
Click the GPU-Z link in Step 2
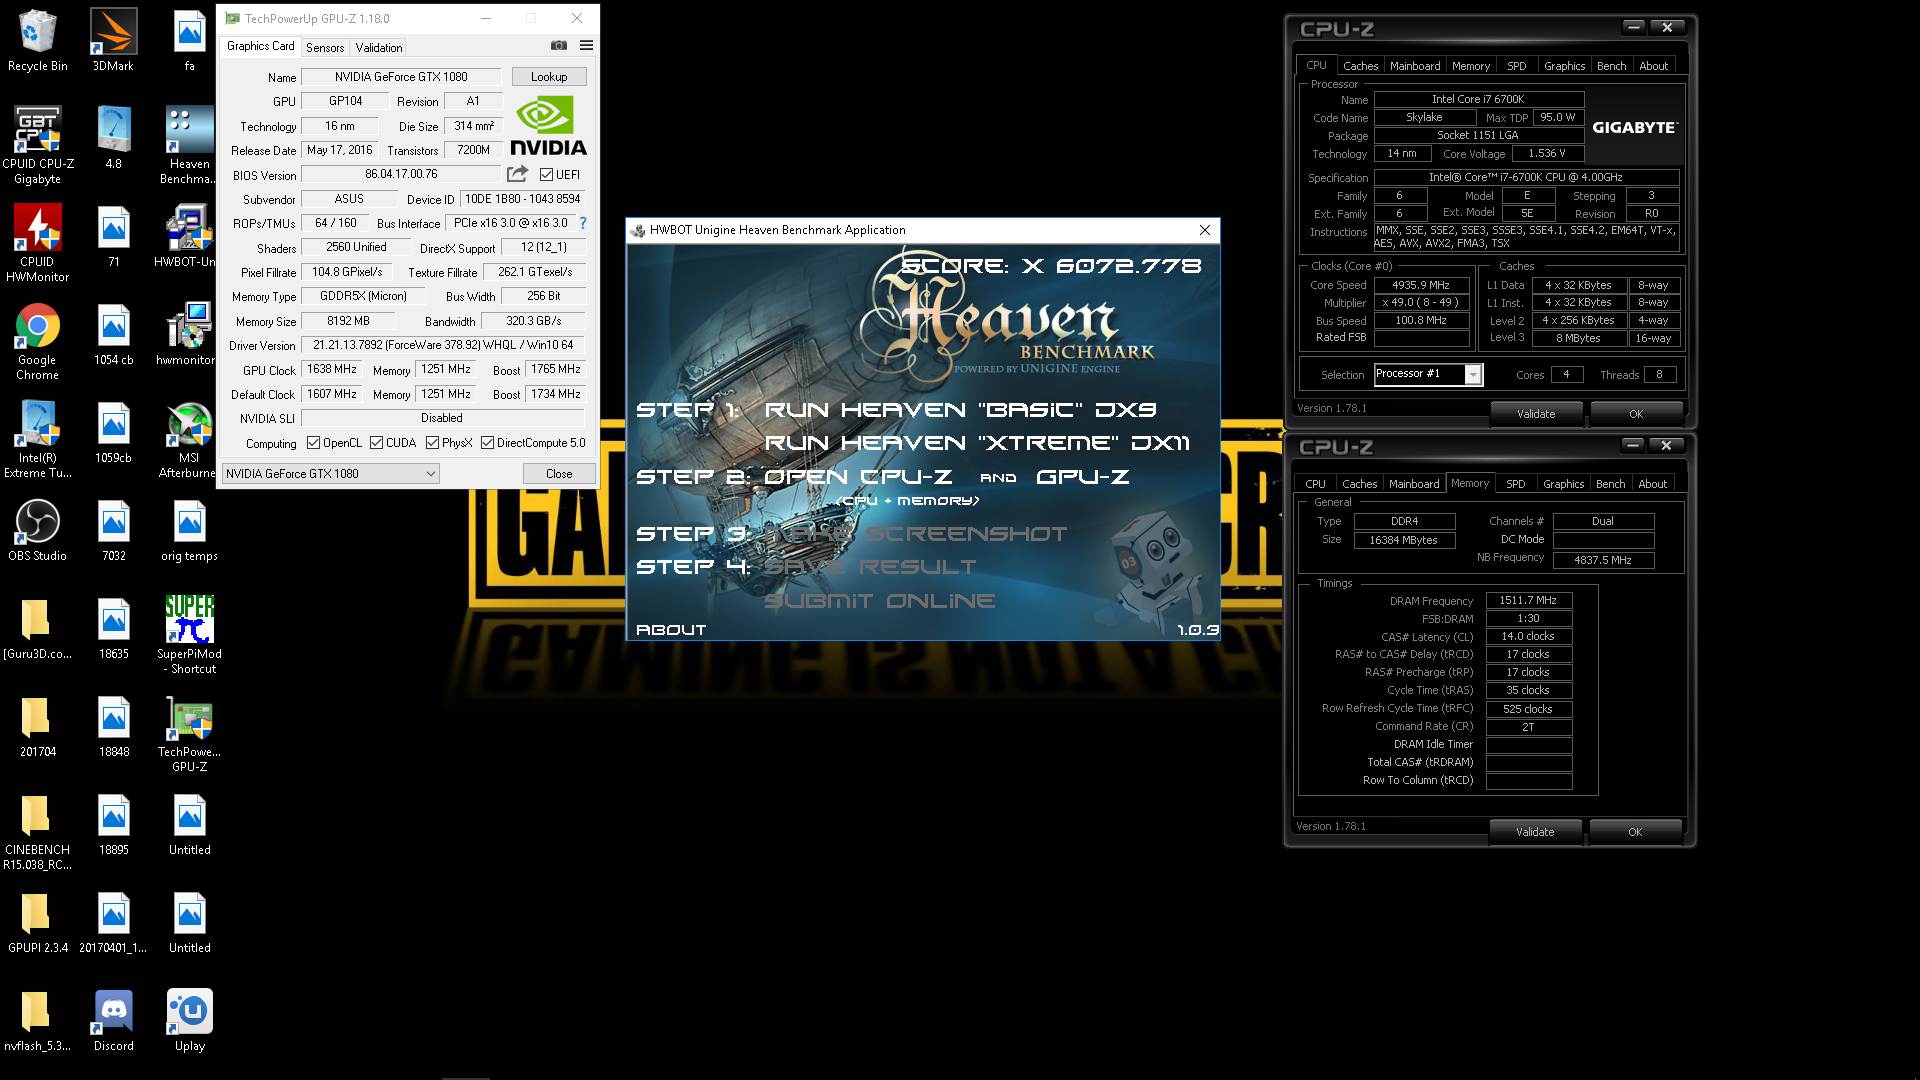1082,477
